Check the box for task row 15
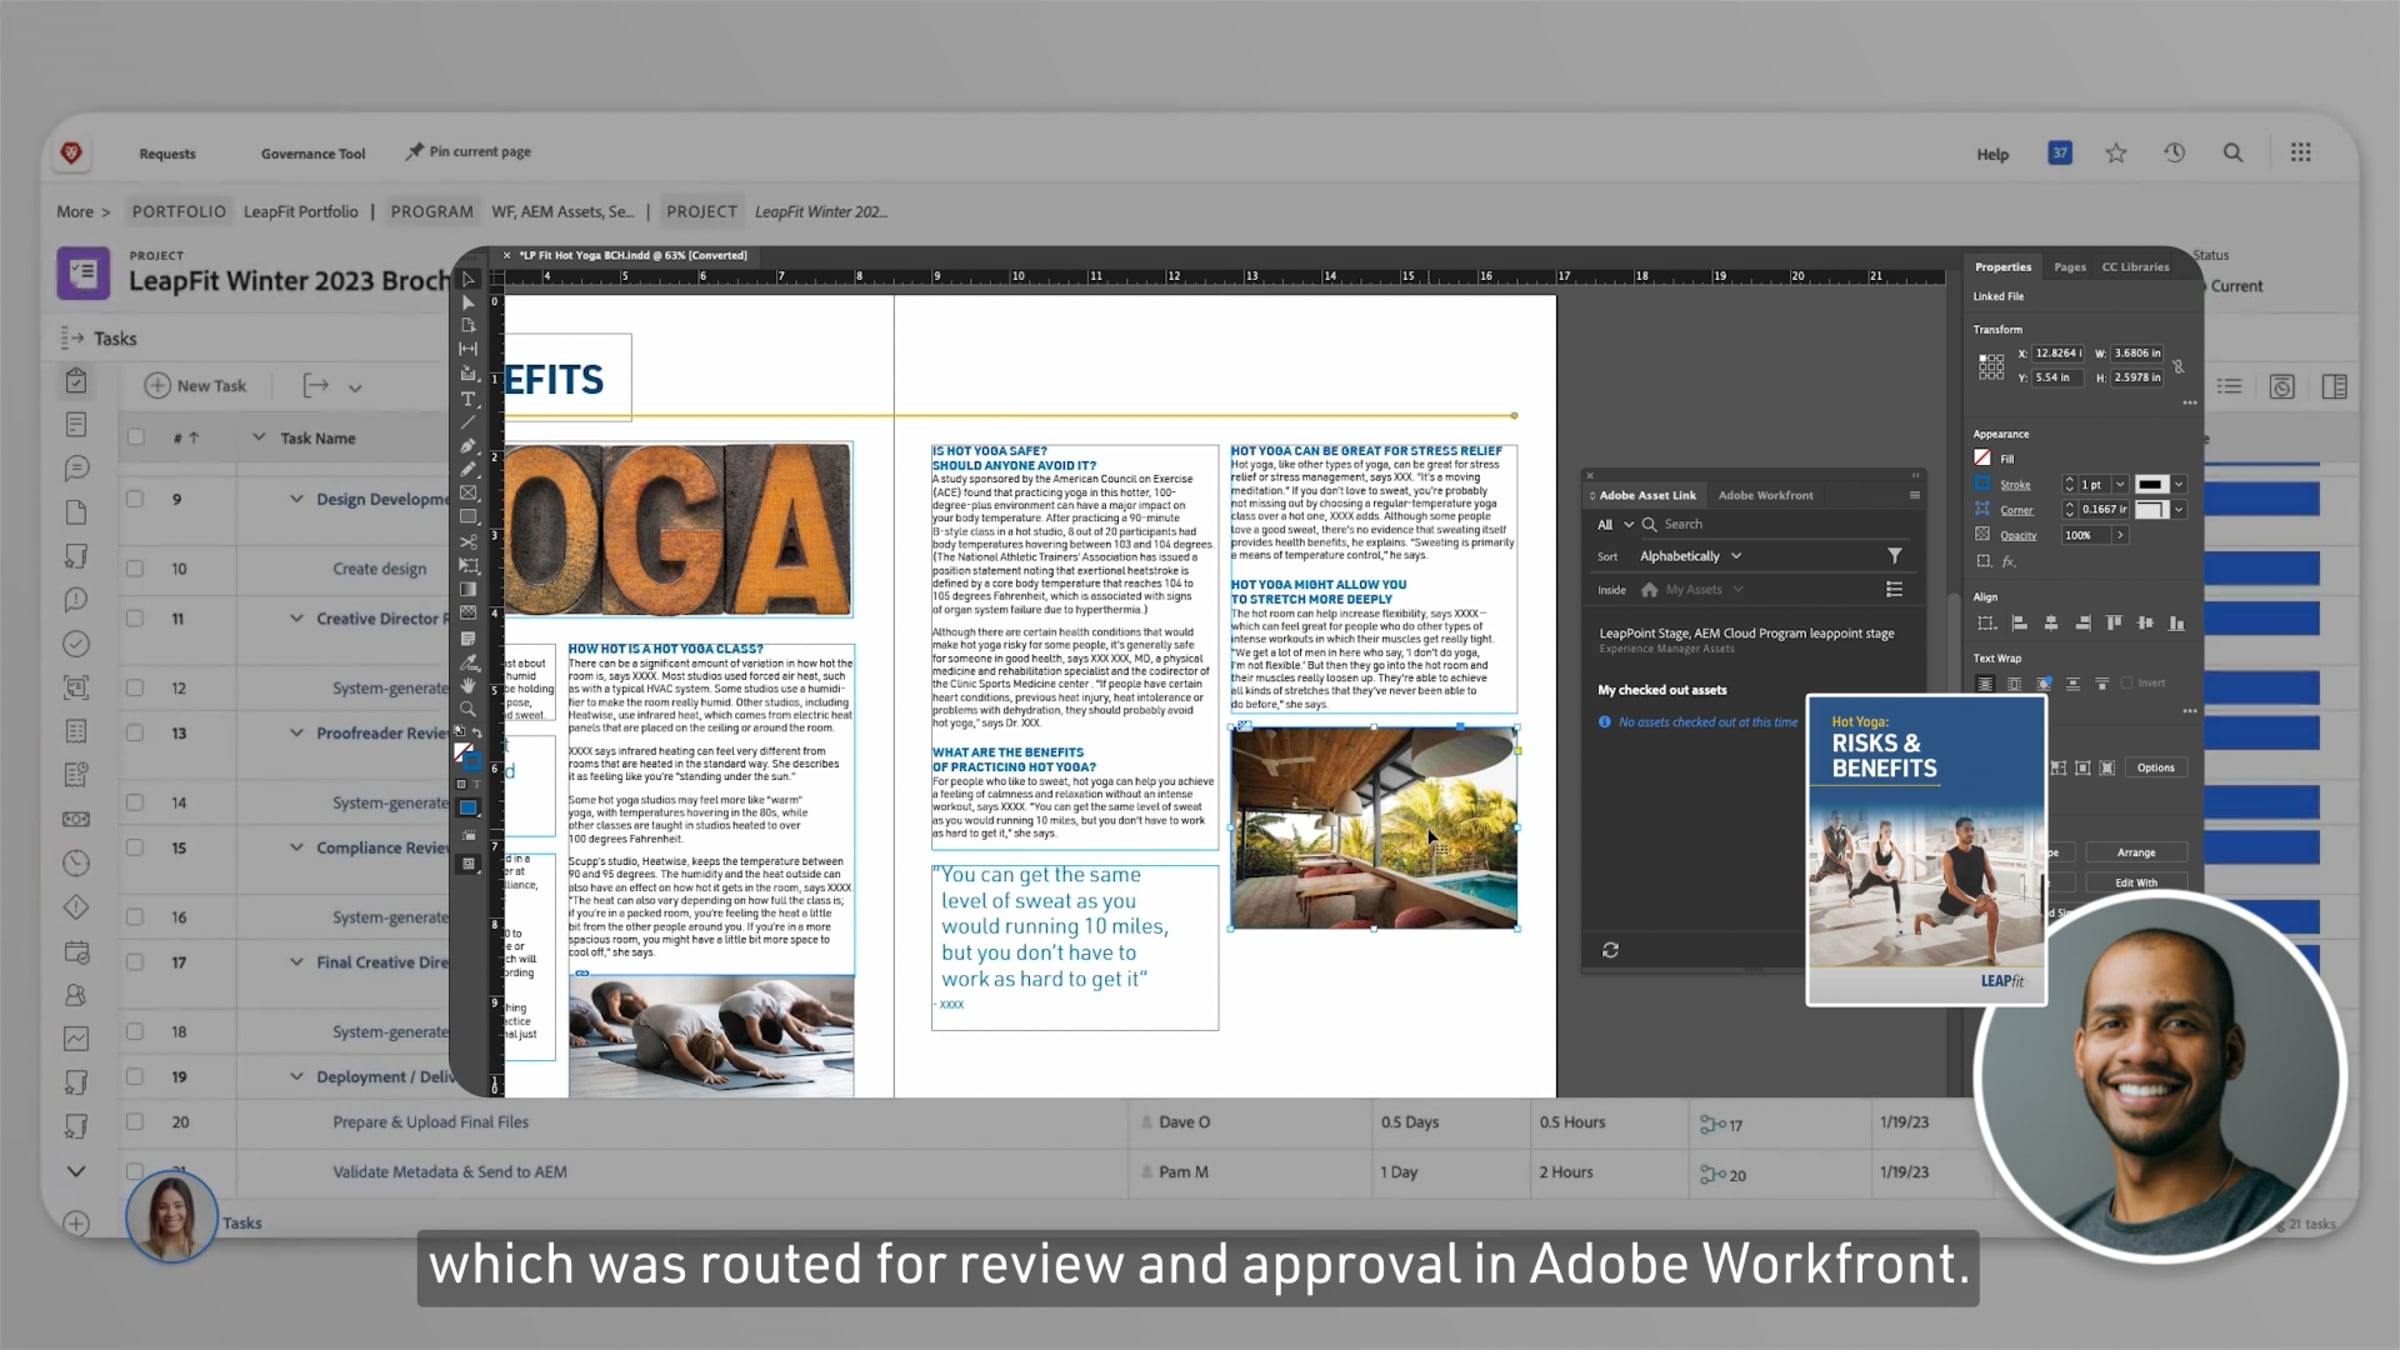 135,847
